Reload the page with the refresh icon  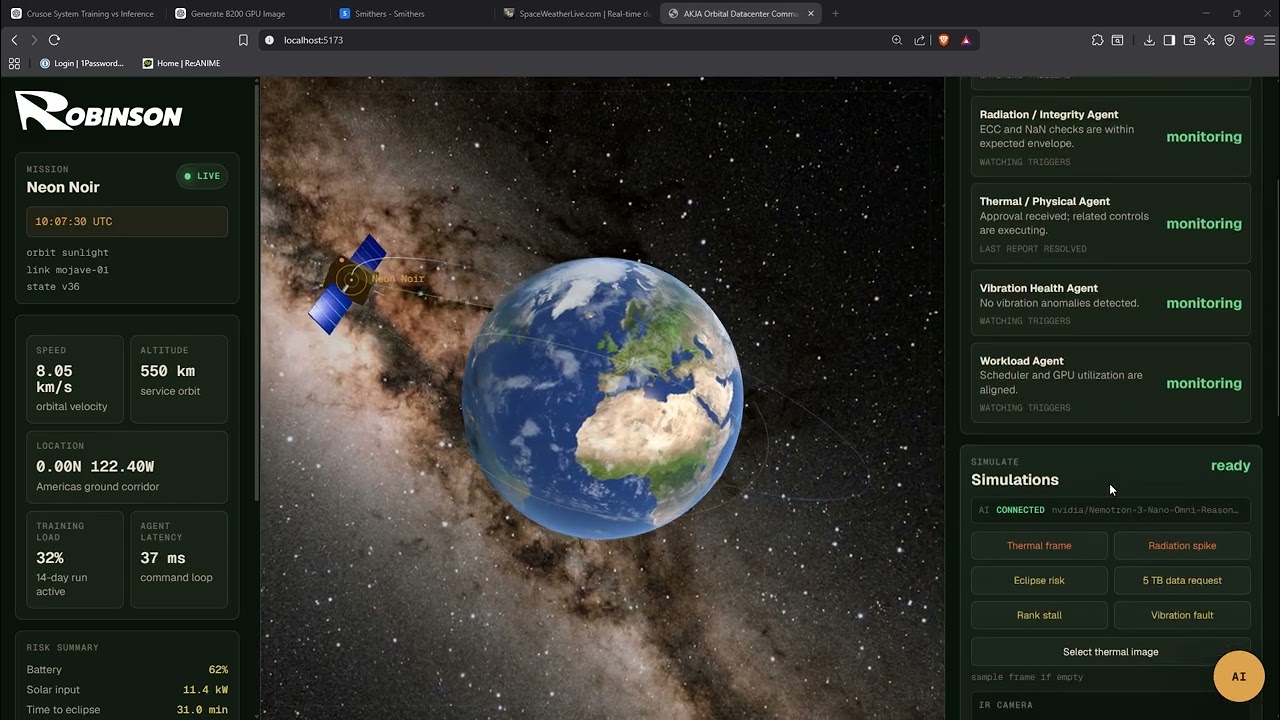pyautogui.click(x=54, y=40)
